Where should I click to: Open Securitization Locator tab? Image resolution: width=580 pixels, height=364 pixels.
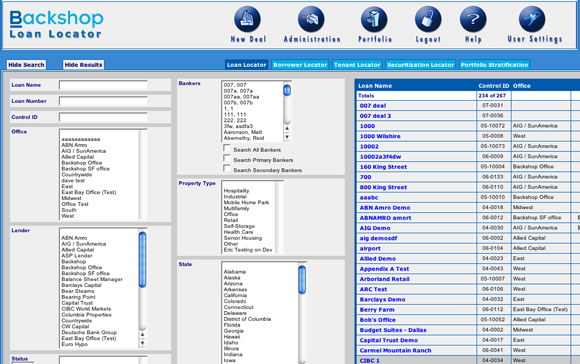(x=420, y=65)
